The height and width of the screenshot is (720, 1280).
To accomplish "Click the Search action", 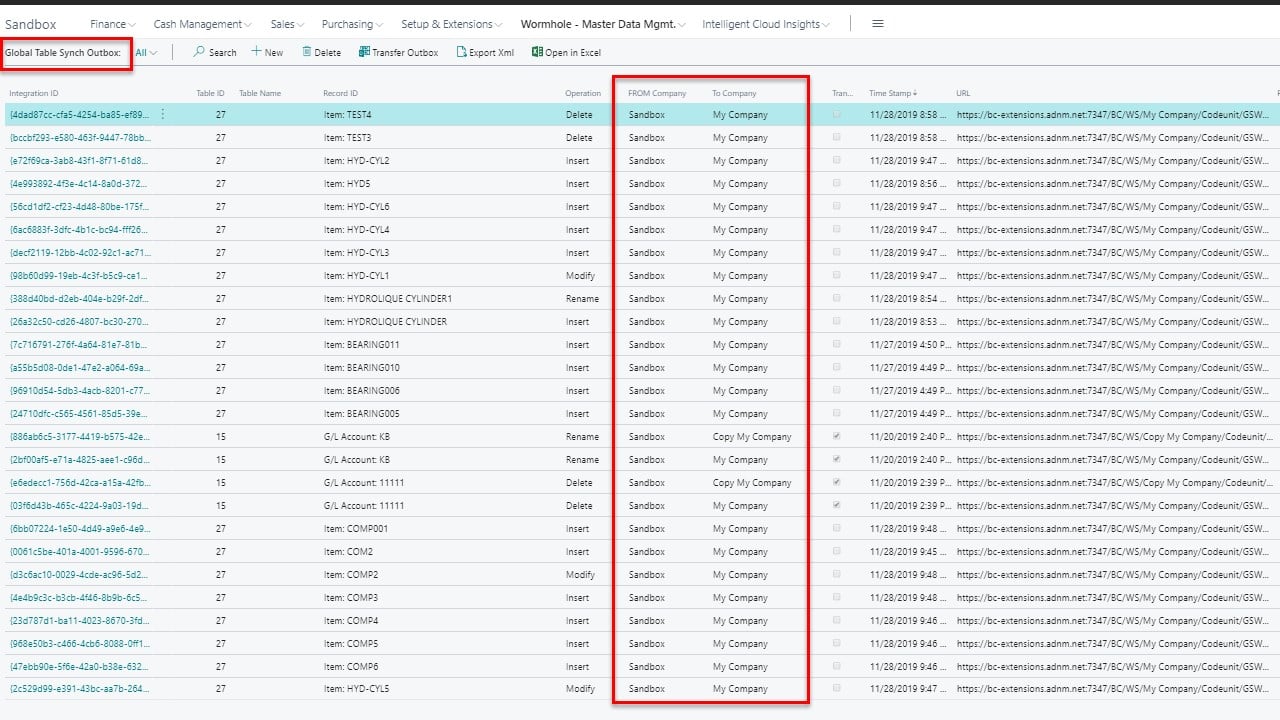I will tap(215, 52).
